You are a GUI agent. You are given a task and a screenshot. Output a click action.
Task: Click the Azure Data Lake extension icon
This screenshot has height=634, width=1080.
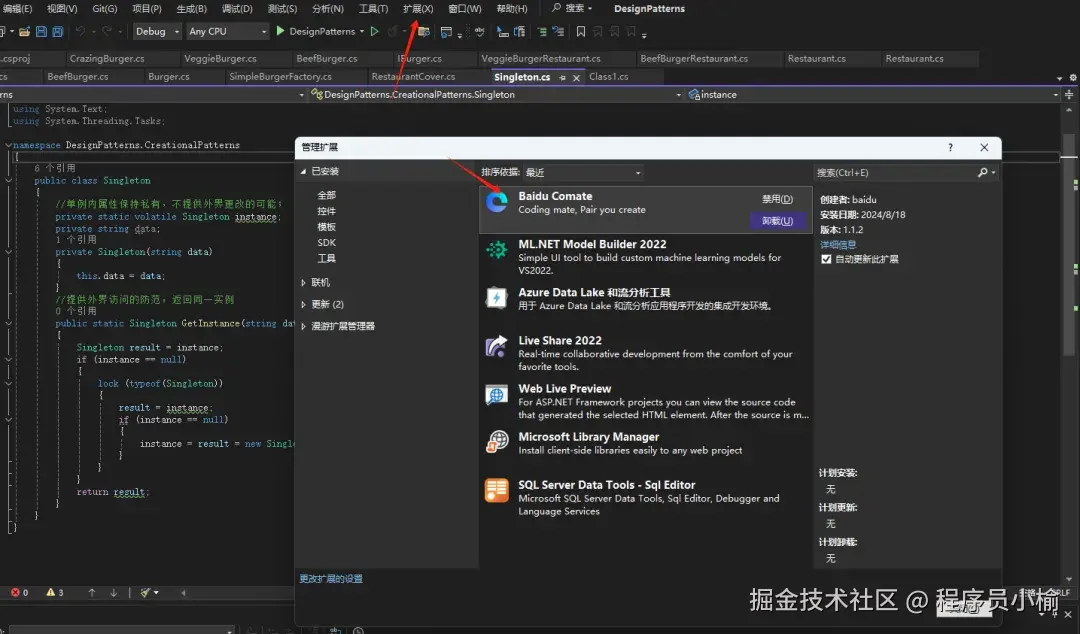(497, 298)
